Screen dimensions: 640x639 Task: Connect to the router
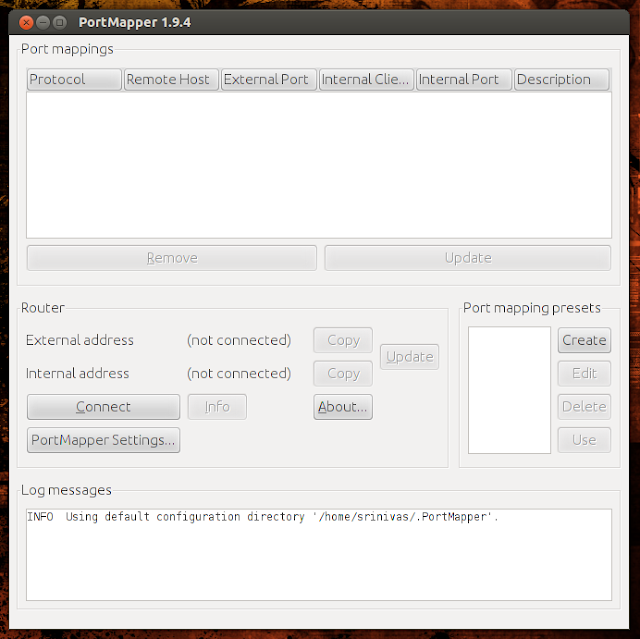pyautogui.click(x=103, y=407)
